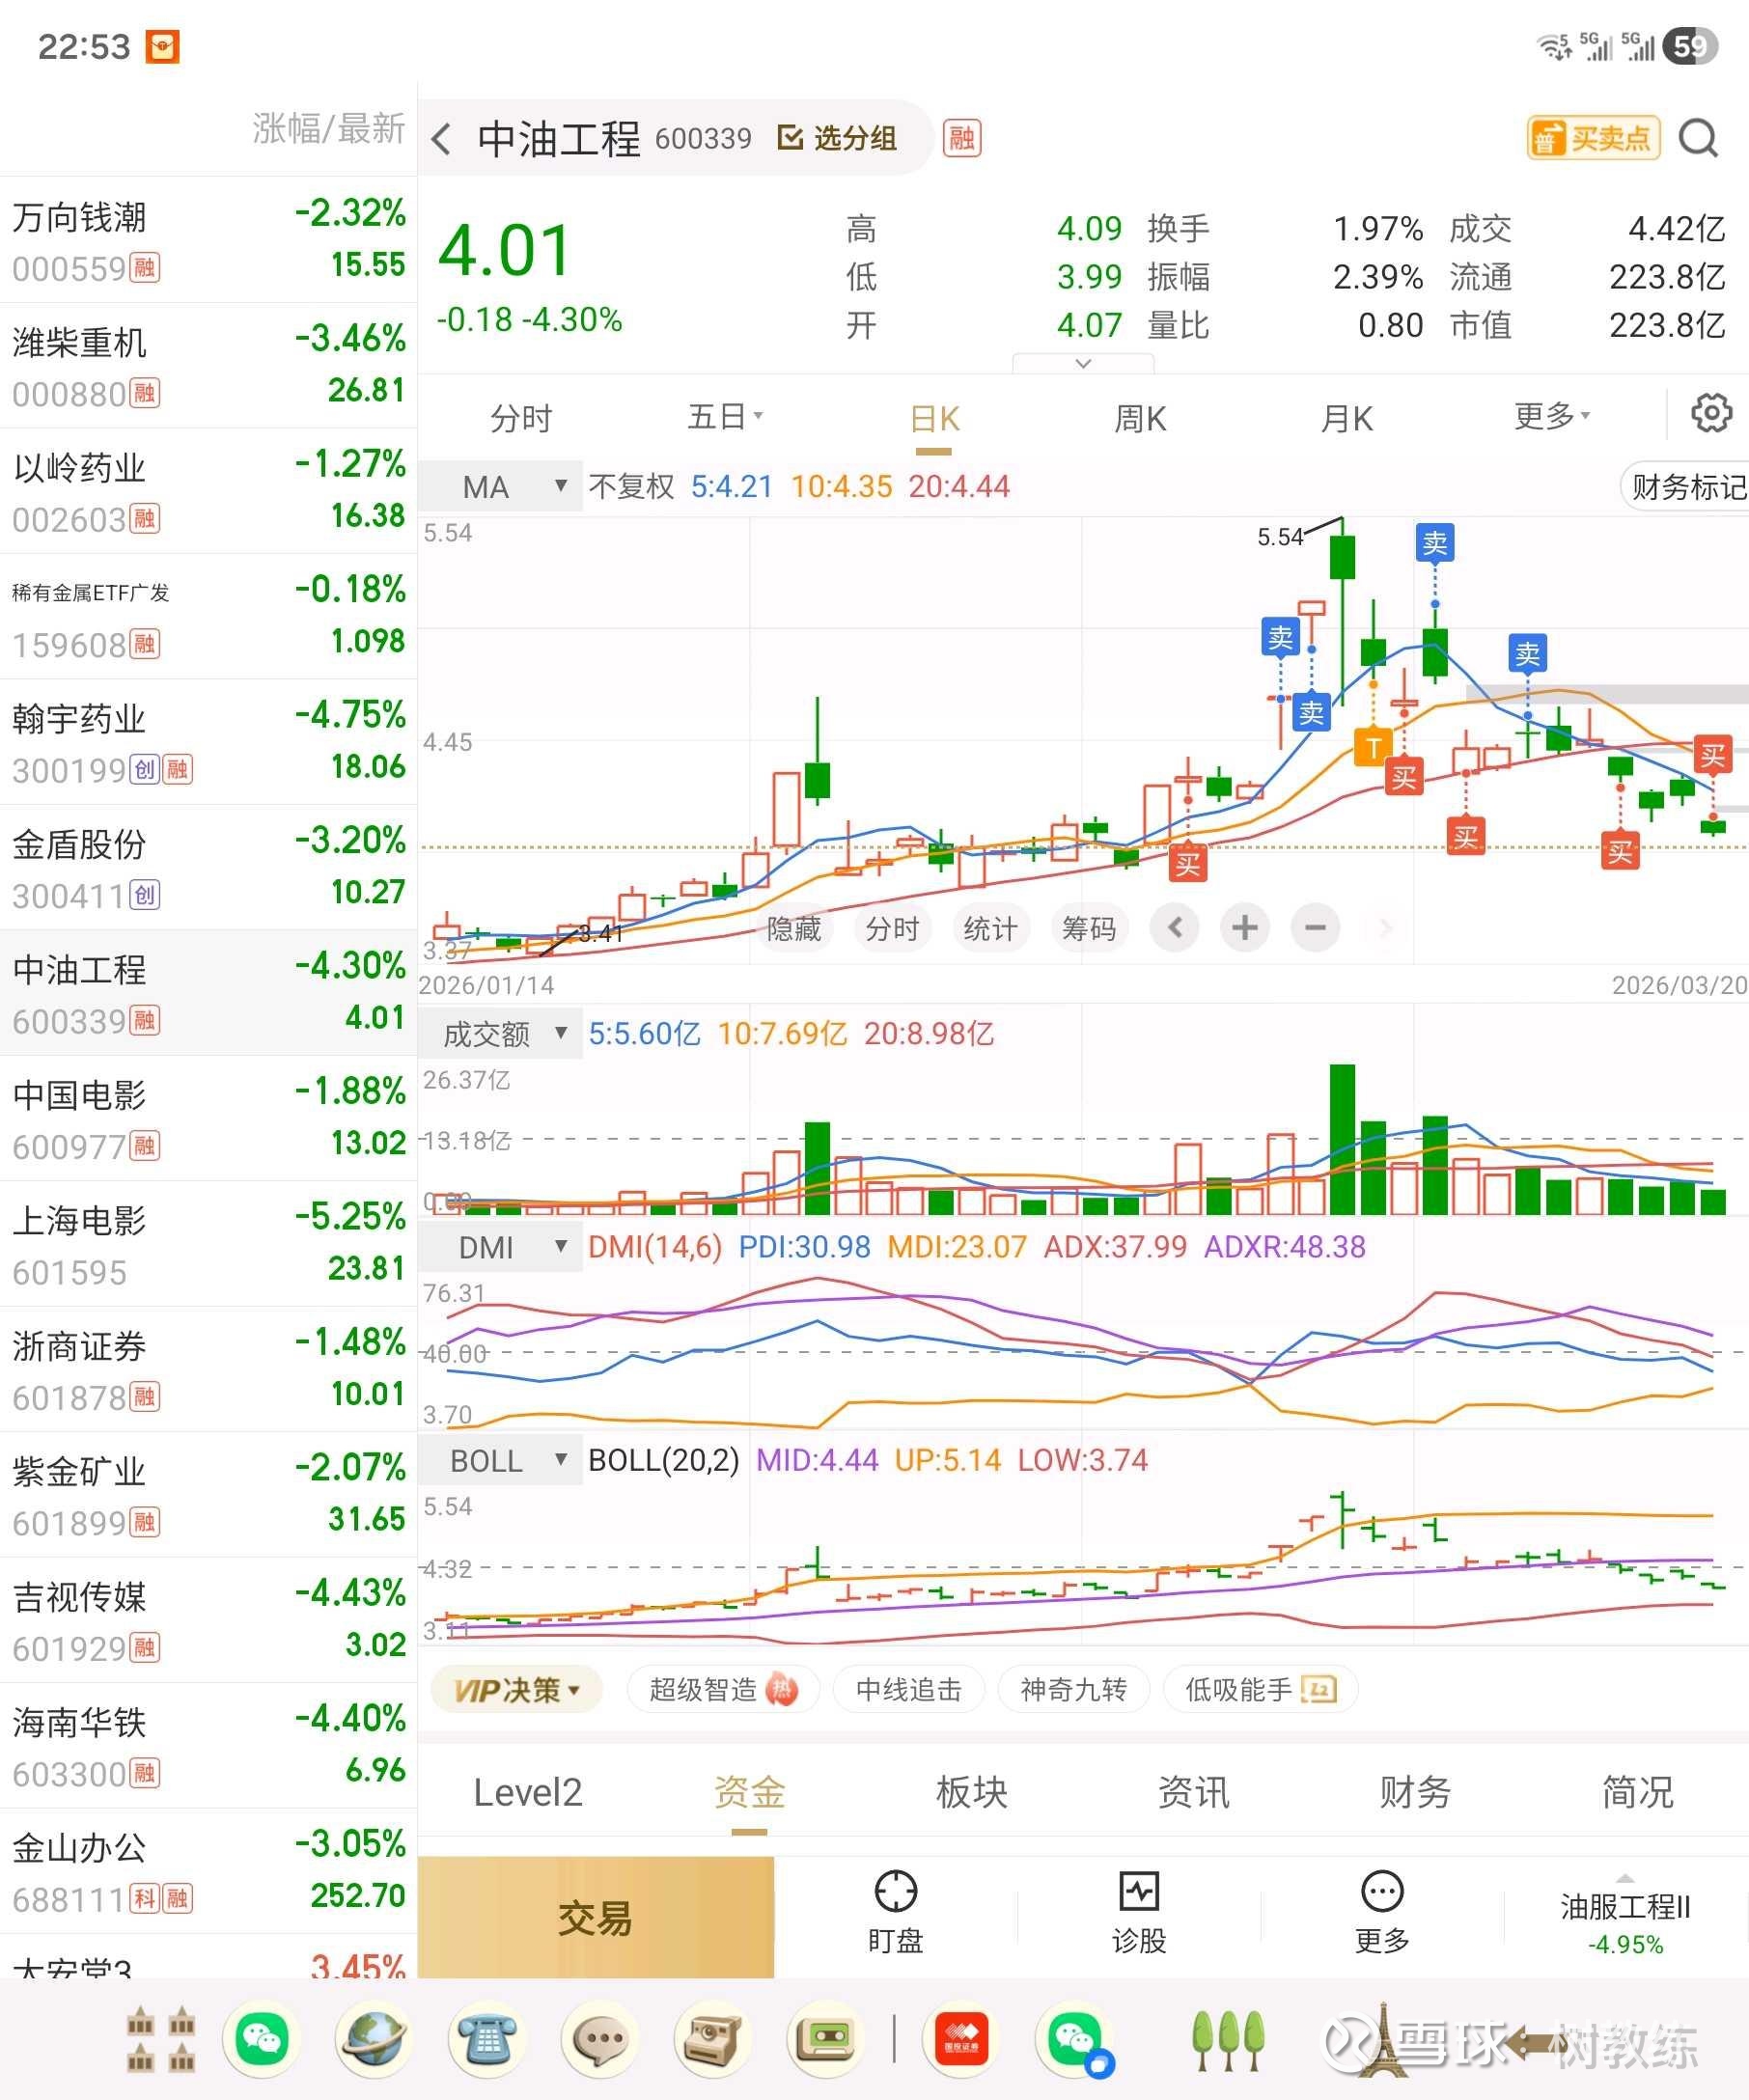Tap the gold 交易 trade button
The width and height of the screenshot is (1749, 2100).
click(596, 1918)
